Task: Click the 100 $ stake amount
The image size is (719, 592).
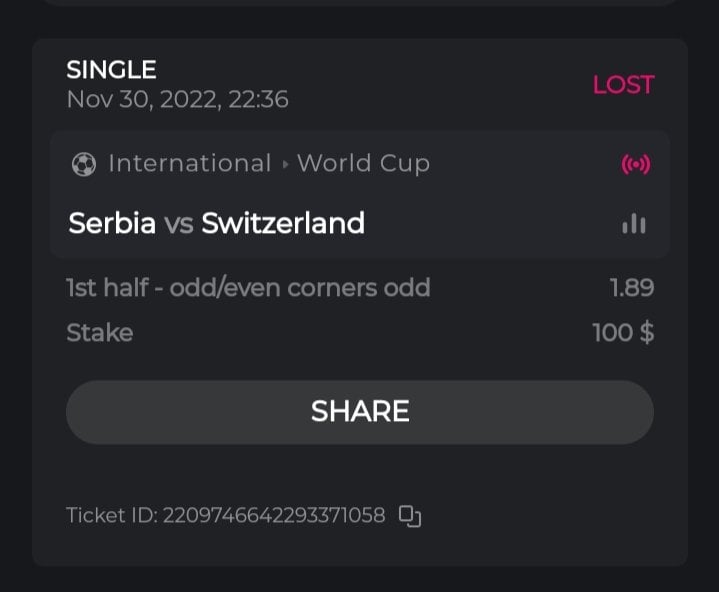Action: click(x=623, y=332)
